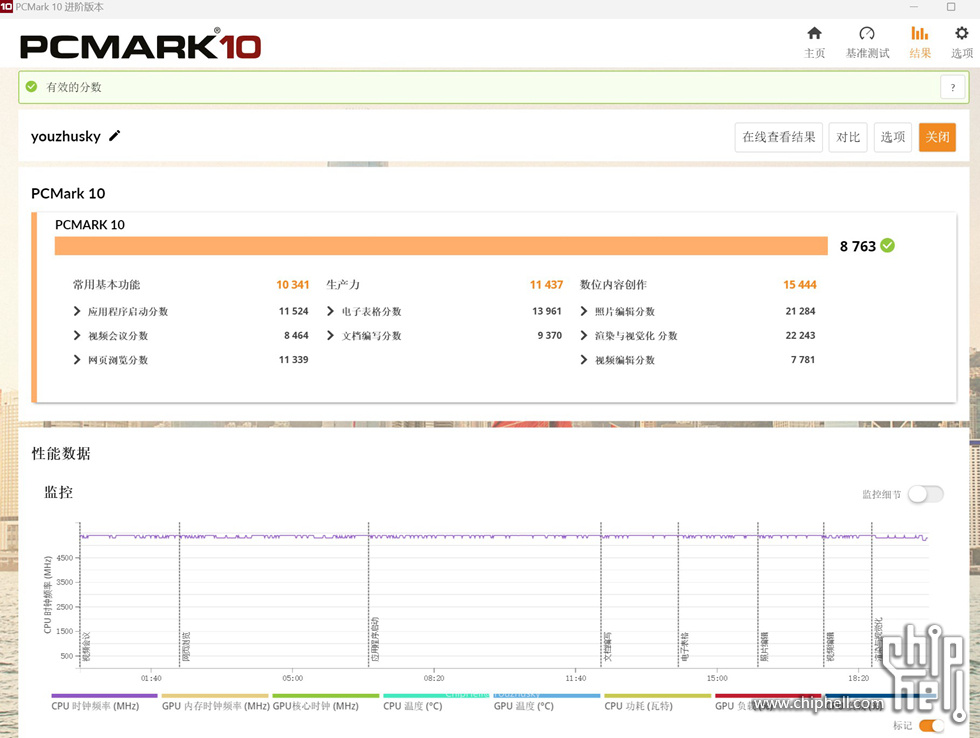Open the 基准测试 benchmark gauge icon
Viewport: 980px width, 738px height.
coord(867,33)
